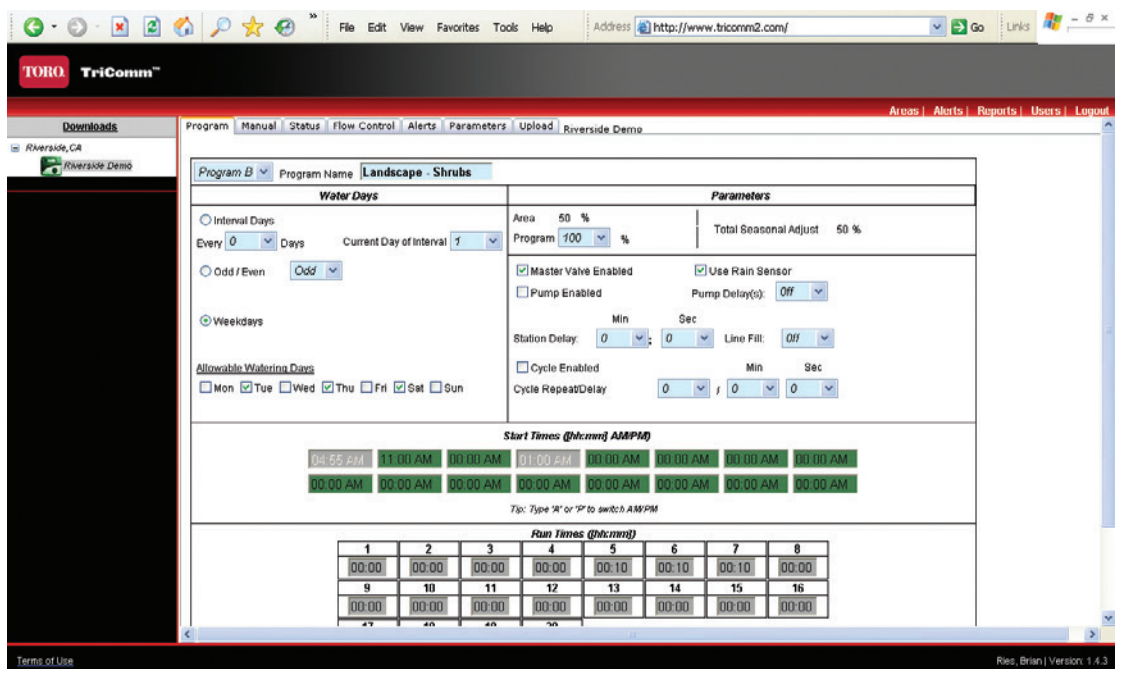
Task: Uncheck the Thu watering day
Action: pos(327,387)
